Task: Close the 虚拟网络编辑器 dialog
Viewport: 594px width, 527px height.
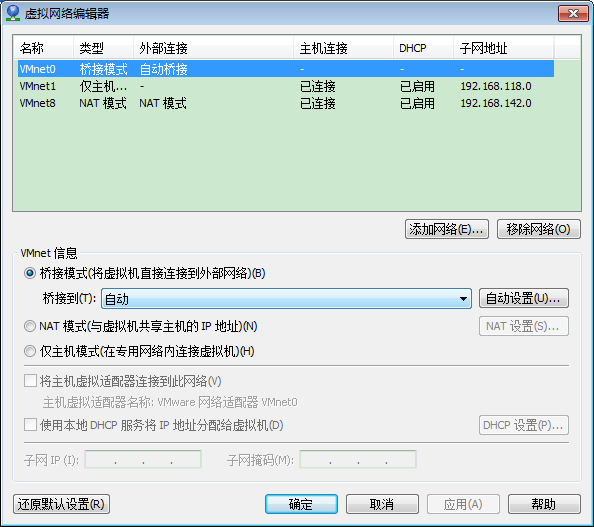Action: coord(573,14)
